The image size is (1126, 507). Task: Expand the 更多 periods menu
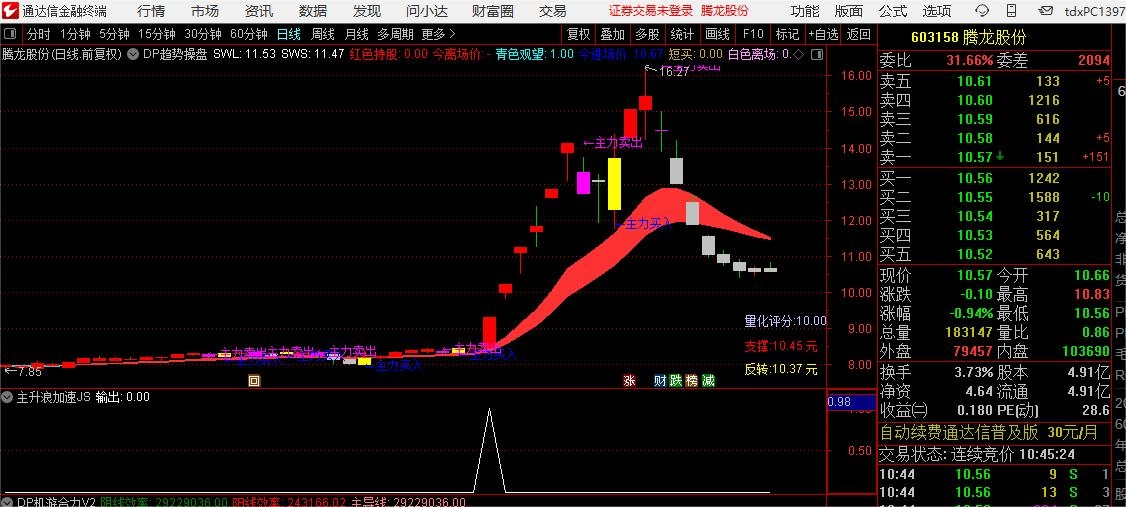tap(439, 34)
